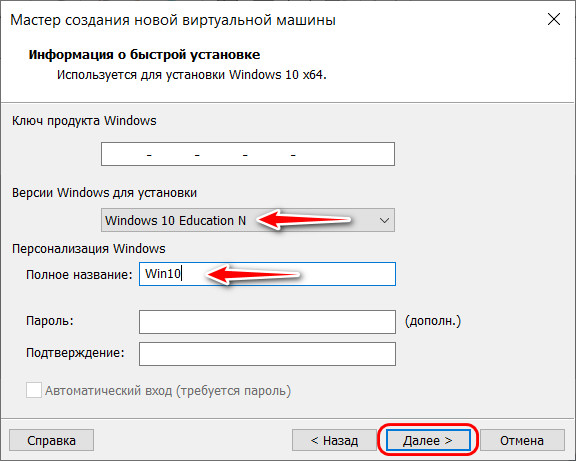This screenshot has width=576, height=461.
Task: Open help with the Справка button
Action: (51, 440)
